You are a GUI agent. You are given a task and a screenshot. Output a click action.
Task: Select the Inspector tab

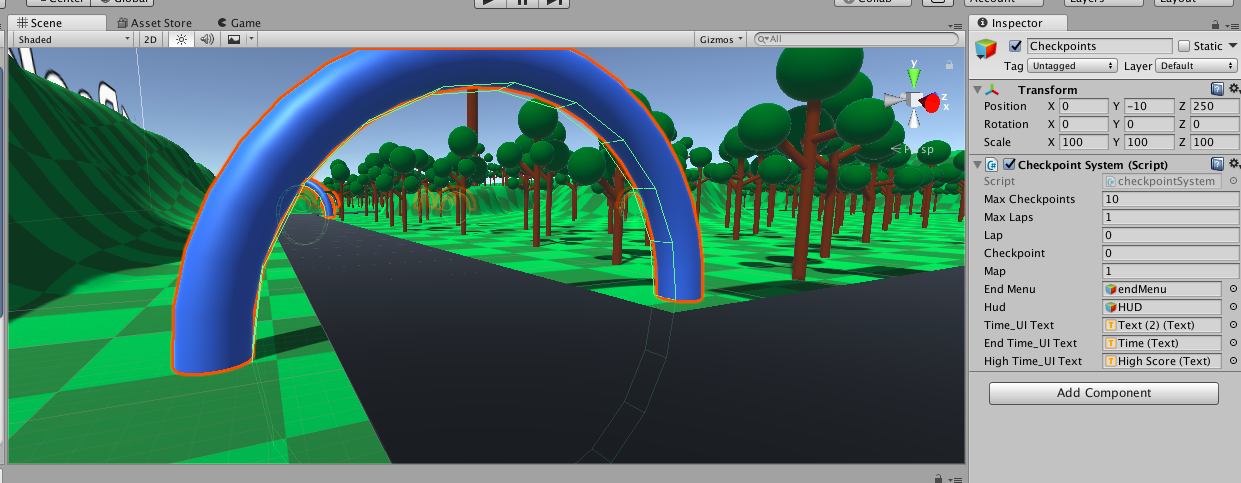[x=1017, y=22]
